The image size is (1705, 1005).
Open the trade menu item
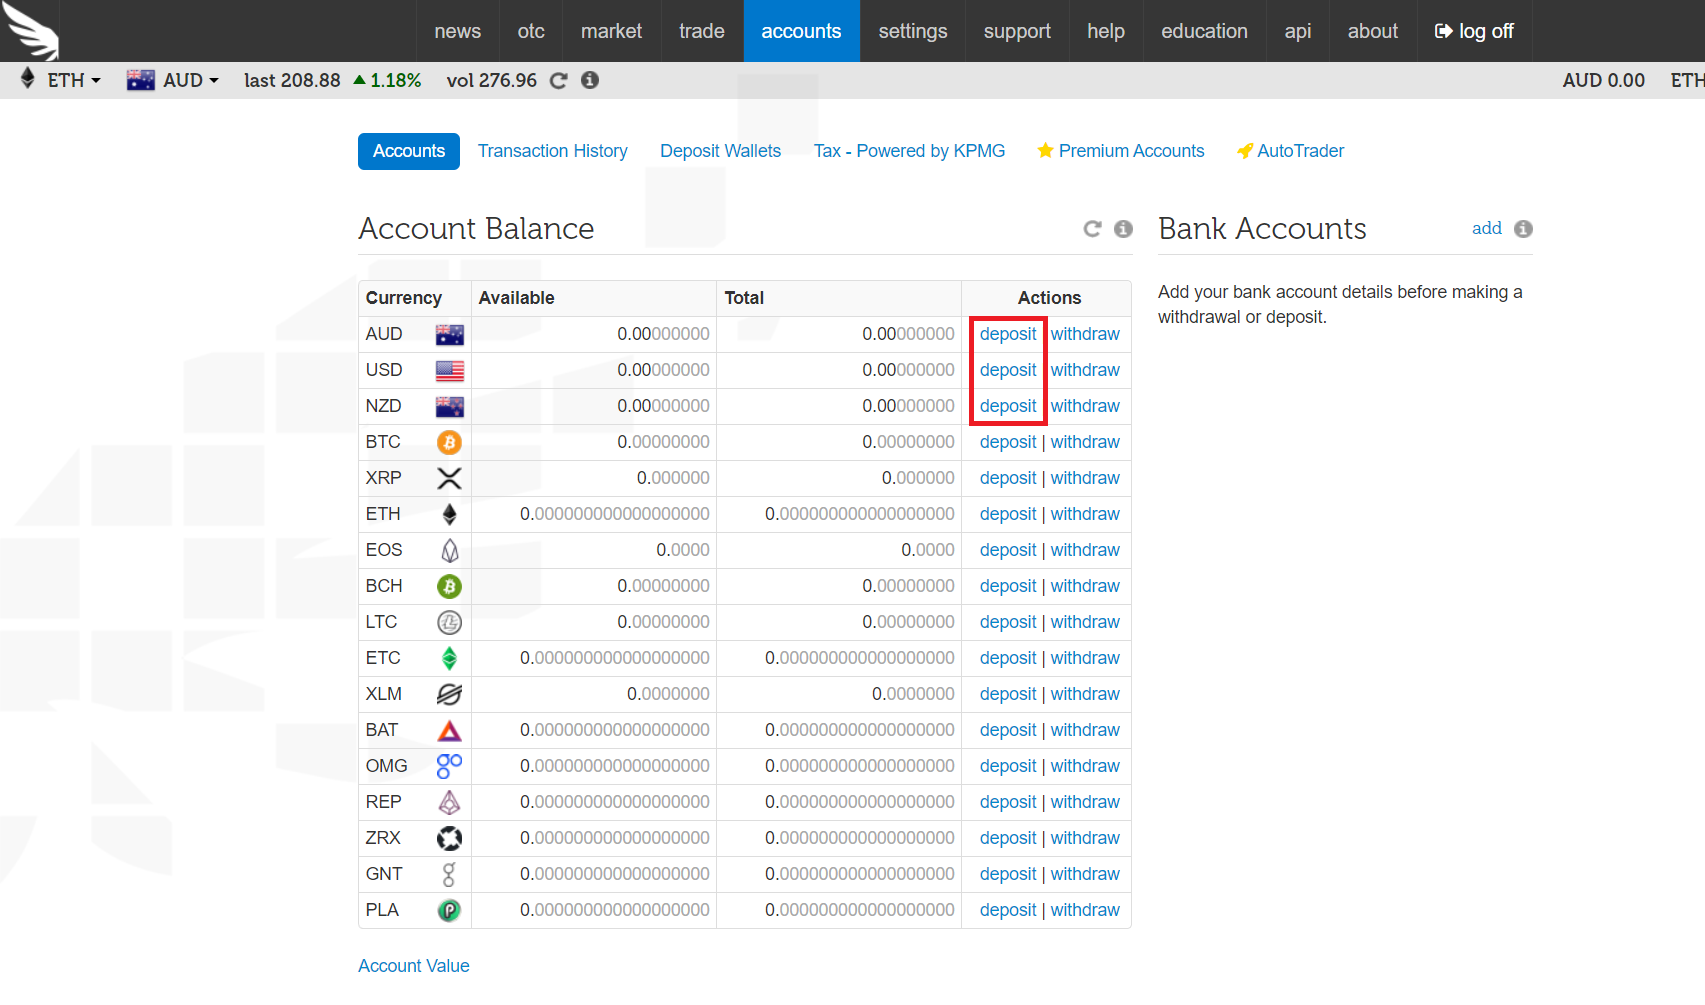click(701, 30)
